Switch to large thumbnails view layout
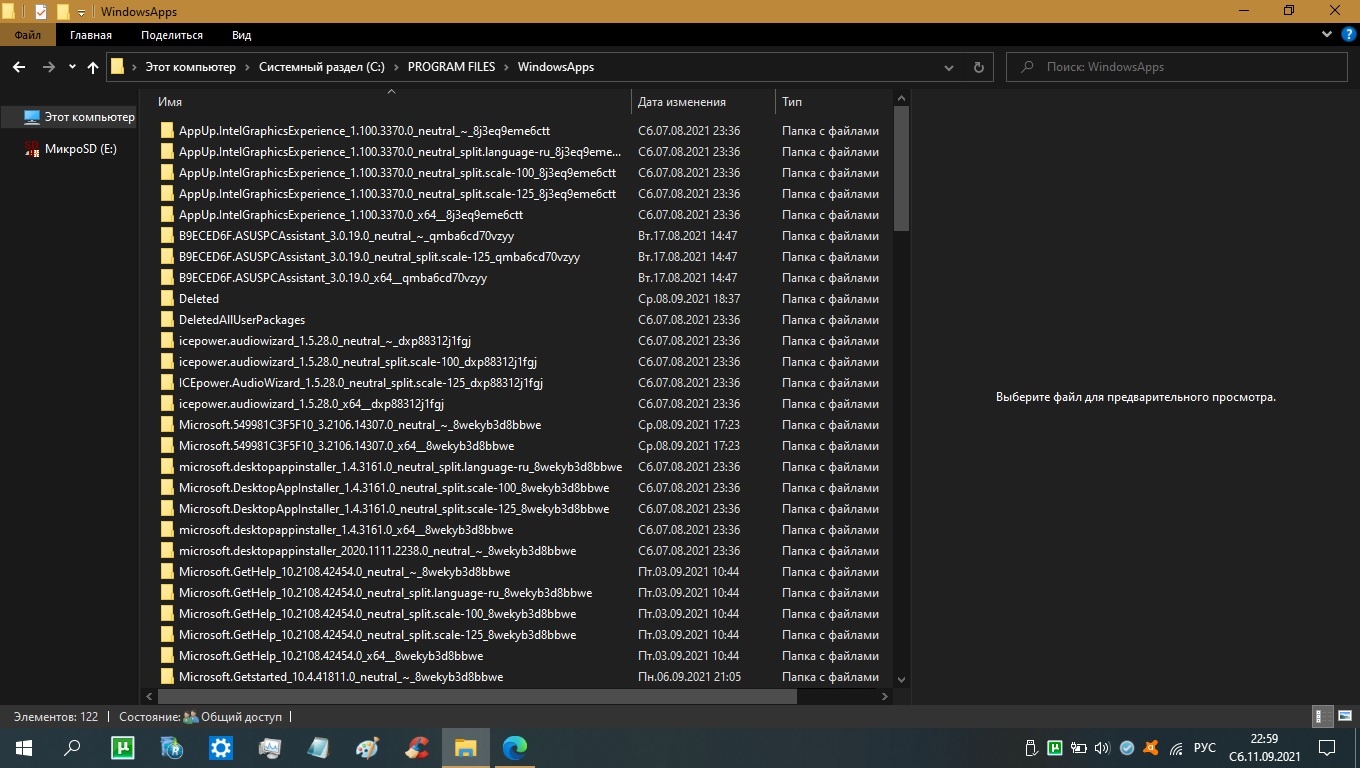Image resolution: width=1360 pixels, height=768 pixels. pos(1344,716)
